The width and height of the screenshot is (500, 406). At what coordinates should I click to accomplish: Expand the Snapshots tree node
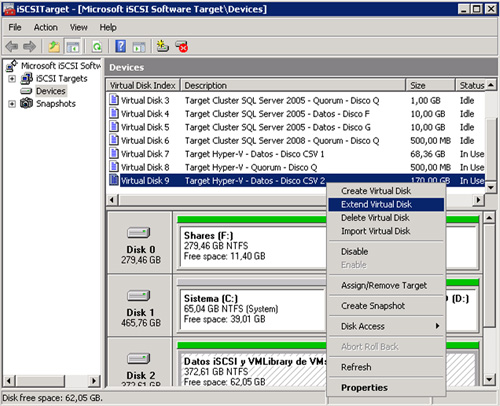point(12,104)
